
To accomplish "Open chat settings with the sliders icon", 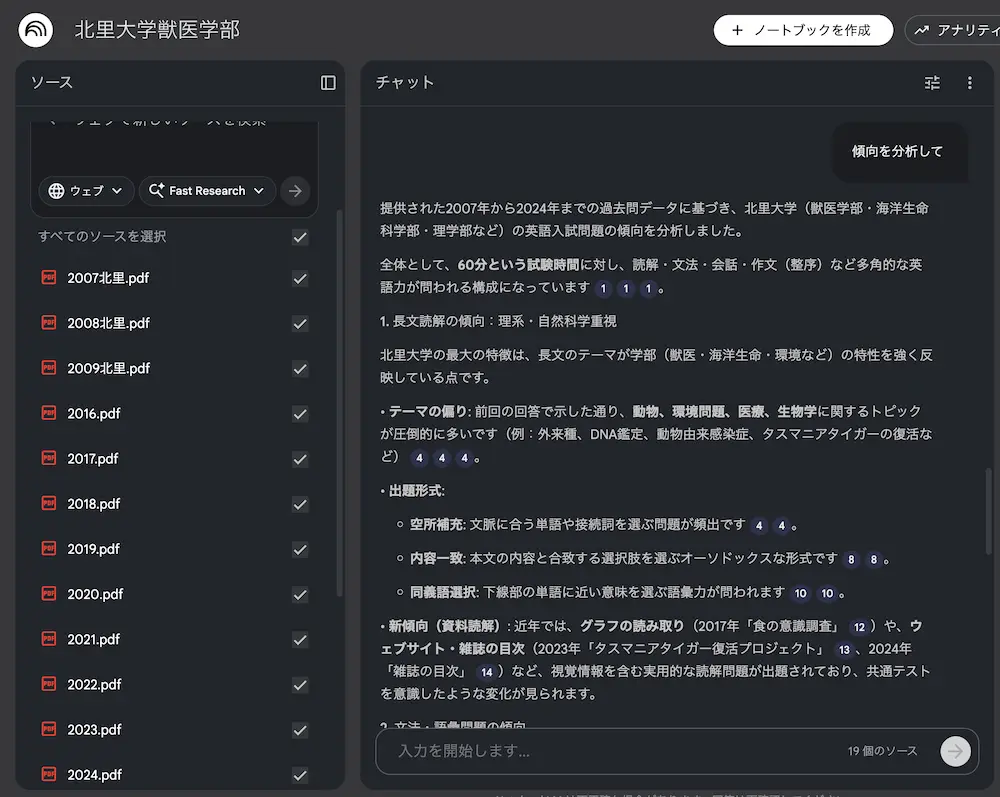I will (x=932, y=83).
